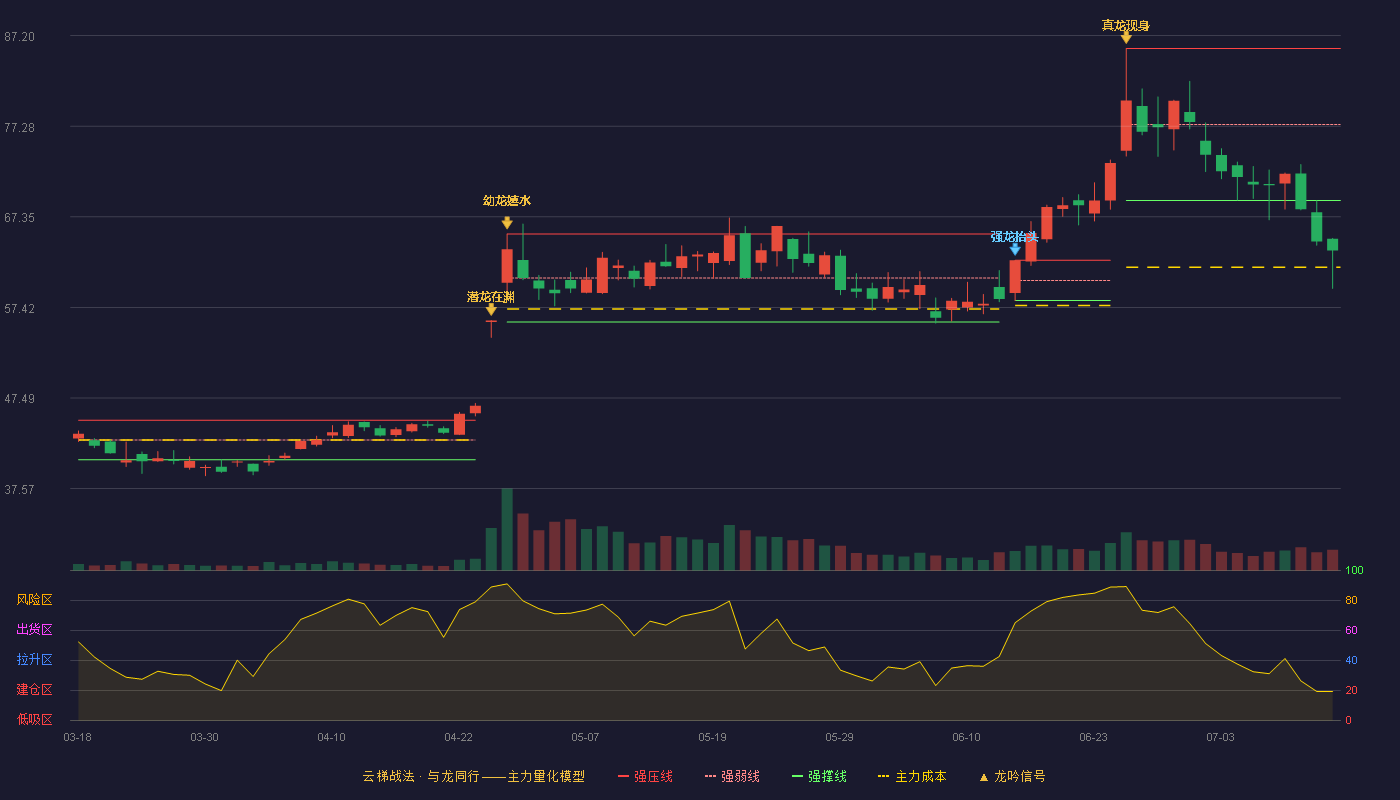Screen dimensions: 1400x800
Task: Click the 07-03 date label
Action: pos(1220,737)
